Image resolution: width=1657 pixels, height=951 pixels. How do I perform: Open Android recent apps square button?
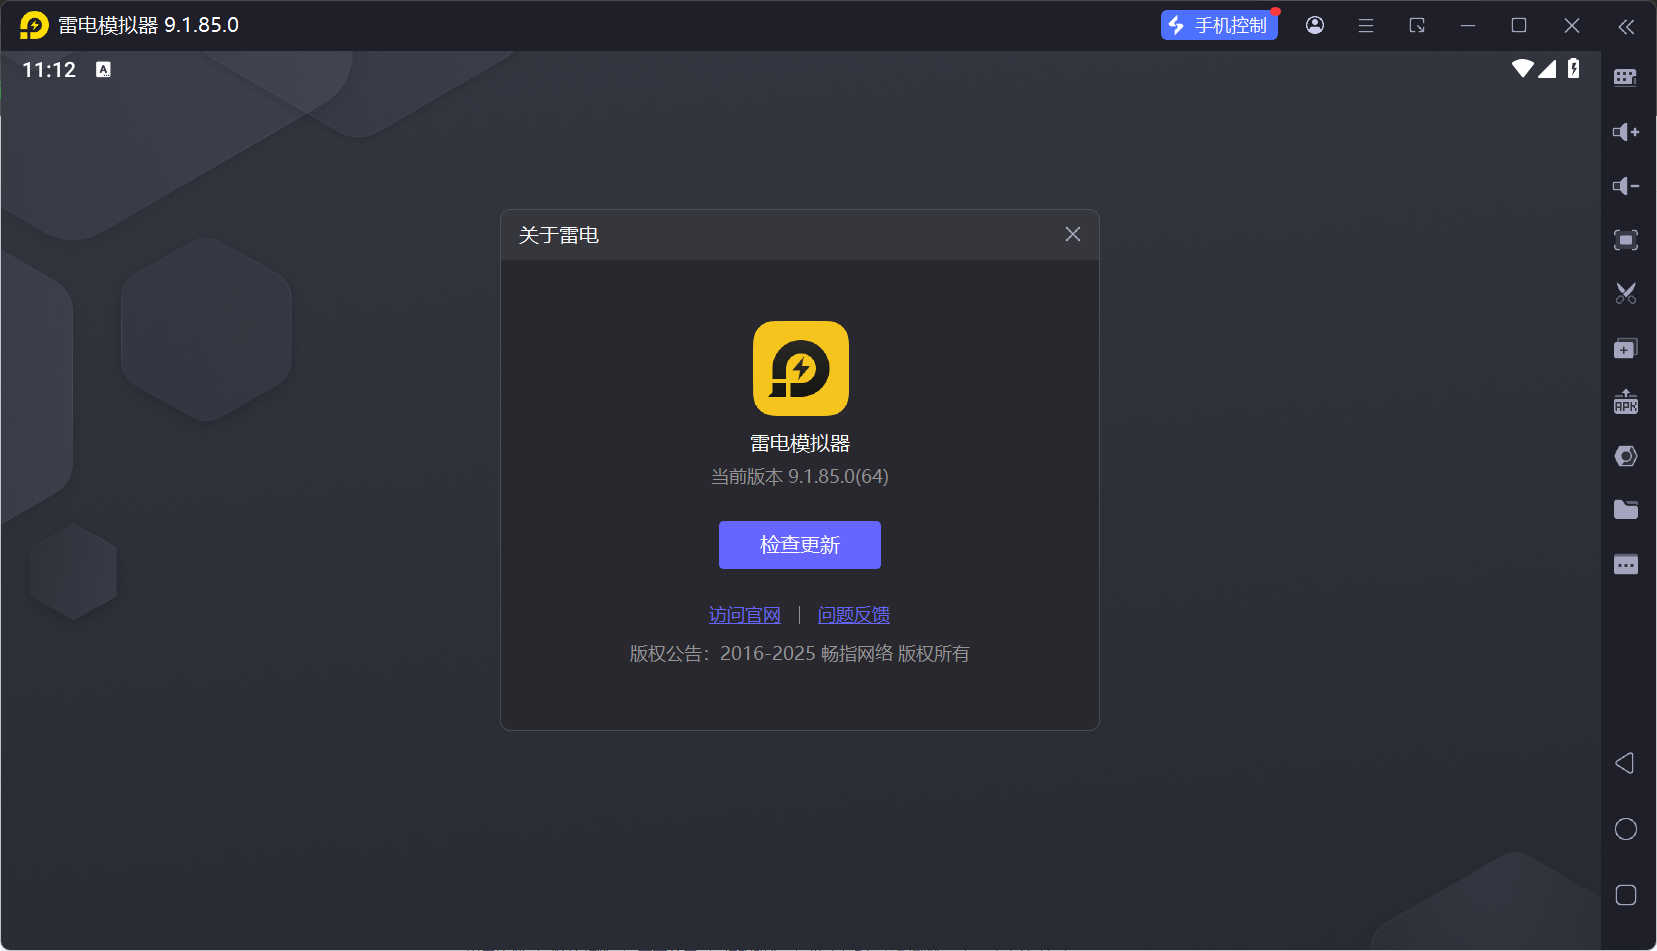click(1625, 895)
